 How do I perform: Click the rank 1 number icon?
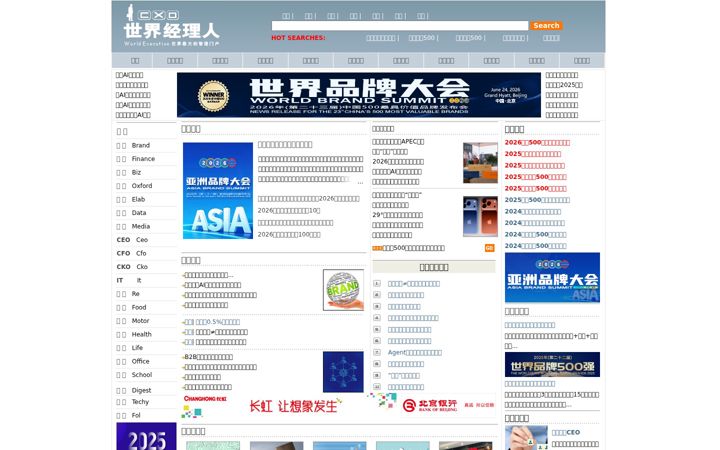click(377, 283)
